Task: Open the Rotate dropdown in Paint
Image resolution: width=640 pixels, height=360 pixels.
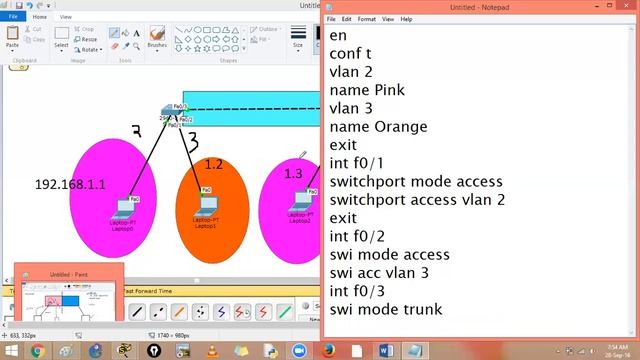Action: 88,50
